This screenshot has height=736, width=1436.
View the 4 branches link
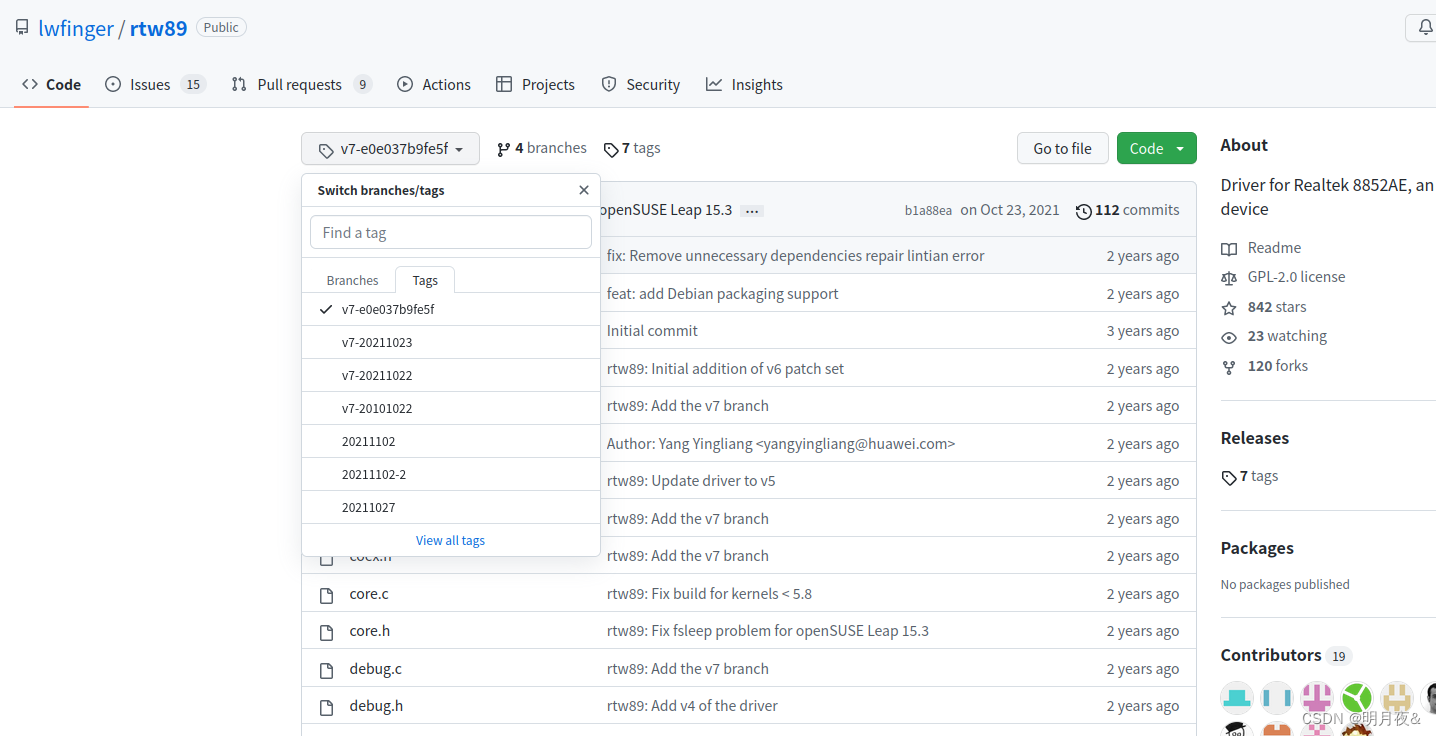542,148
